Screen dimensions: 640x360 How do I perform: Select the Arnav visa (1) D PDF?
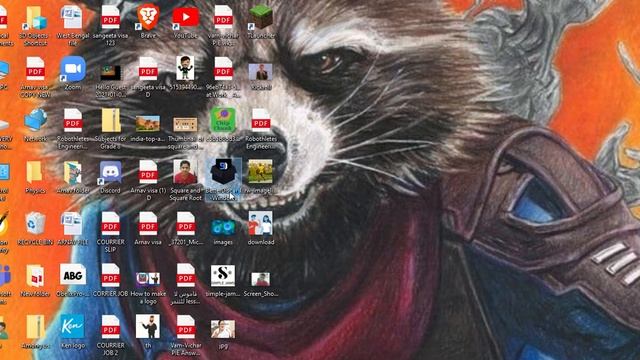click(x=148, y=172)
